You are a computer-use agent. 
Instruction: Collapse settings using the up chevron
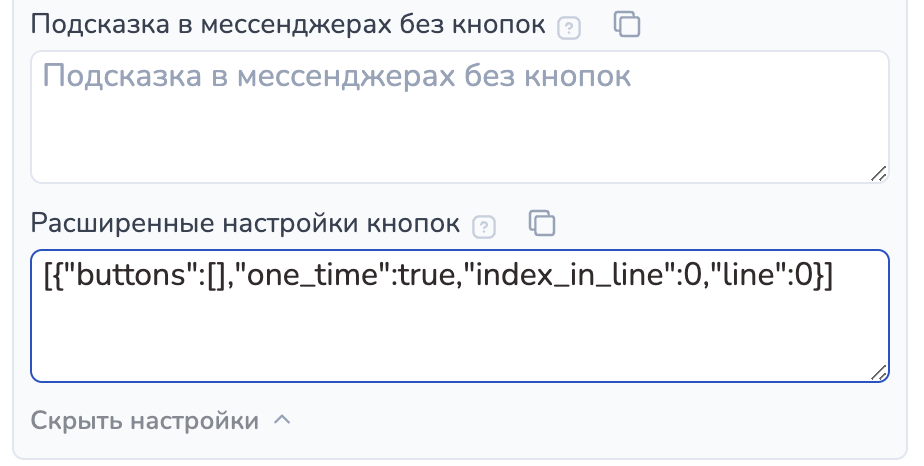[x=282, y=420]
